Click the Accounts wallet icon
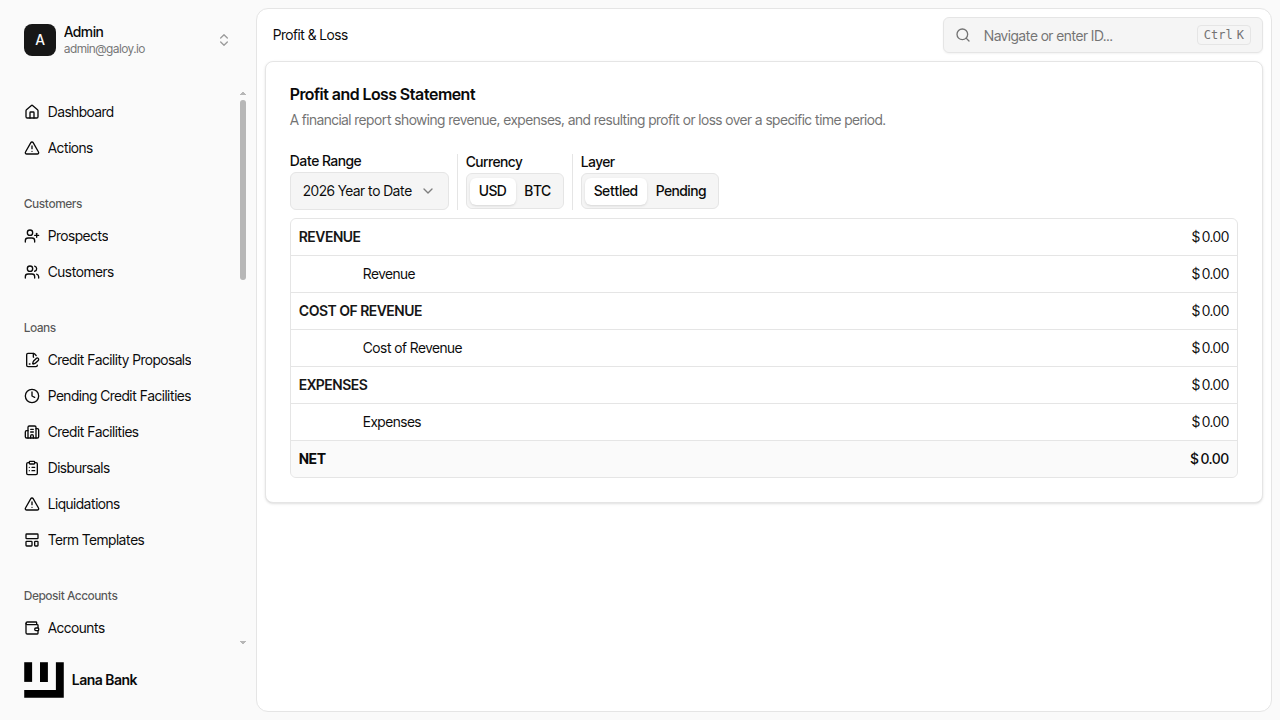The image size is (1280, 720). point(32,628)
